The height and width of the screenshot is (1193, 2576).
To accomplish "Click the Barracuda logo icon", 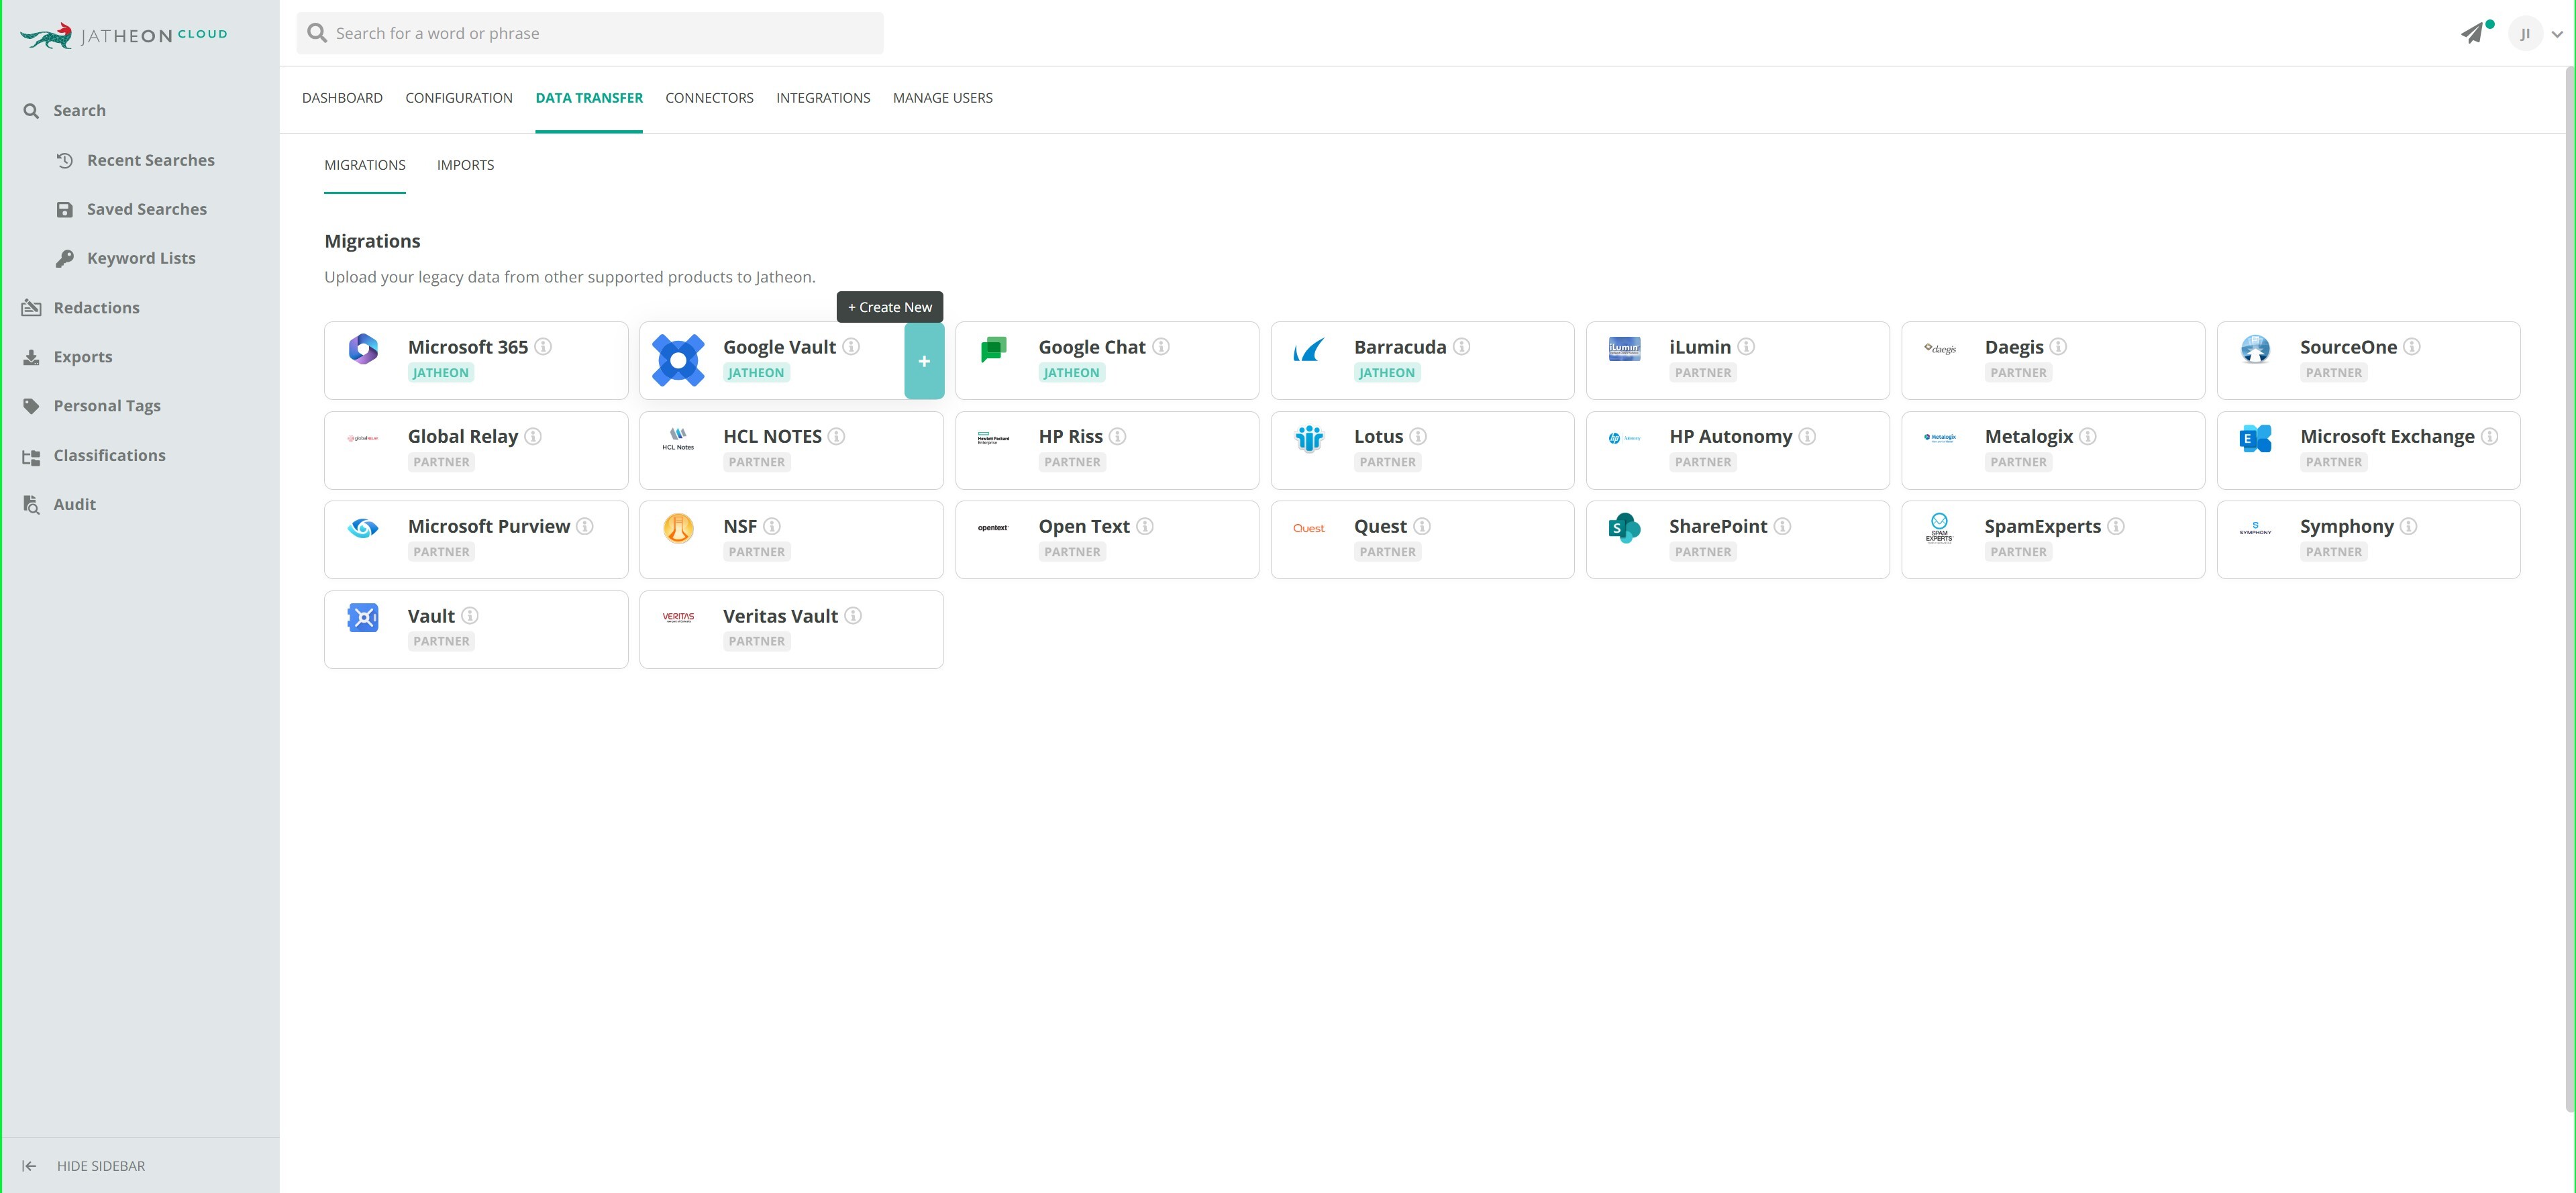I will 1309,349.
